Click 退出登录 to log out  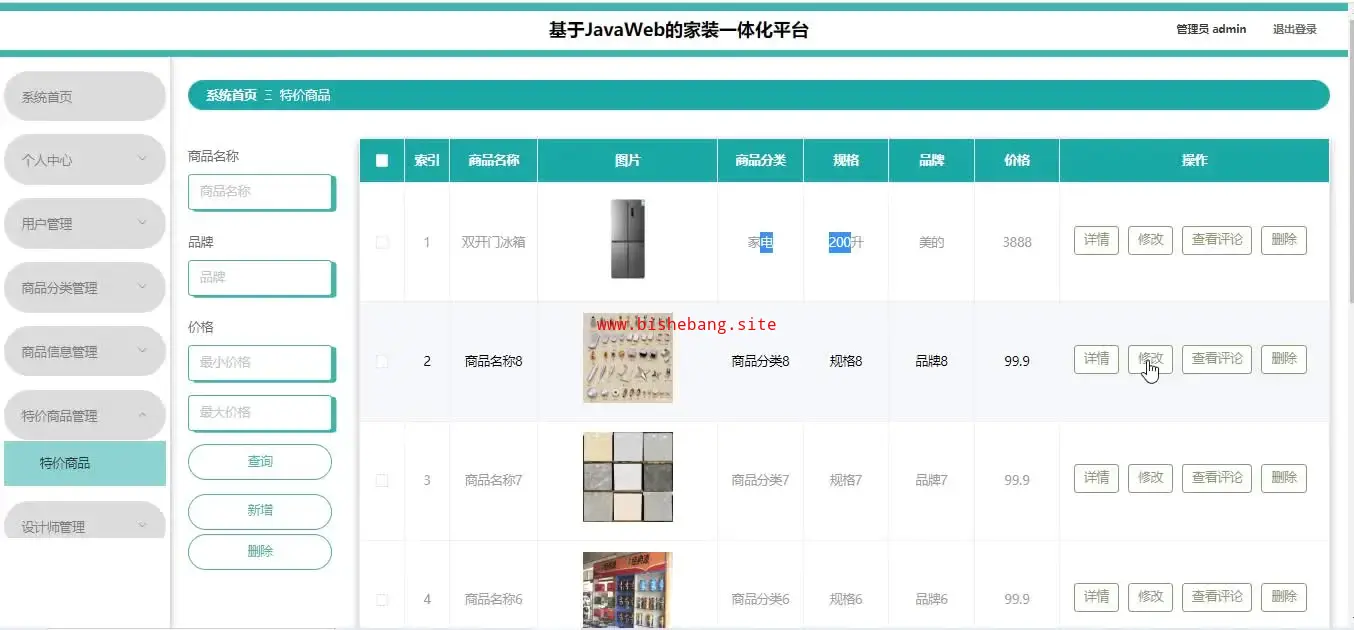tap(1294, 29)
